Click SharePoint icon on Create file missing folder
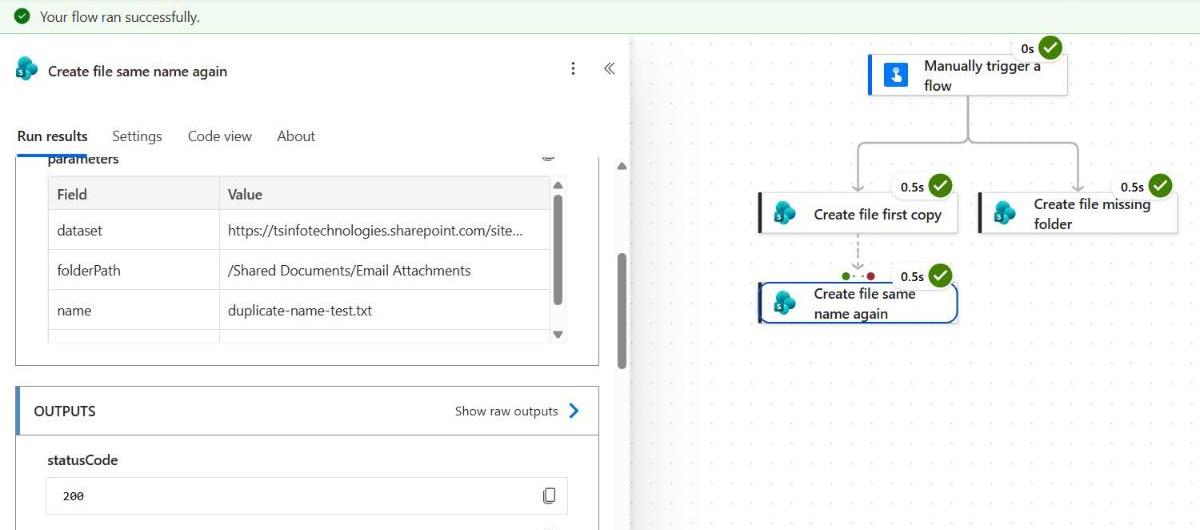Image resolution: width=1200 pixels, height=530 pixels. (1005, 213)
